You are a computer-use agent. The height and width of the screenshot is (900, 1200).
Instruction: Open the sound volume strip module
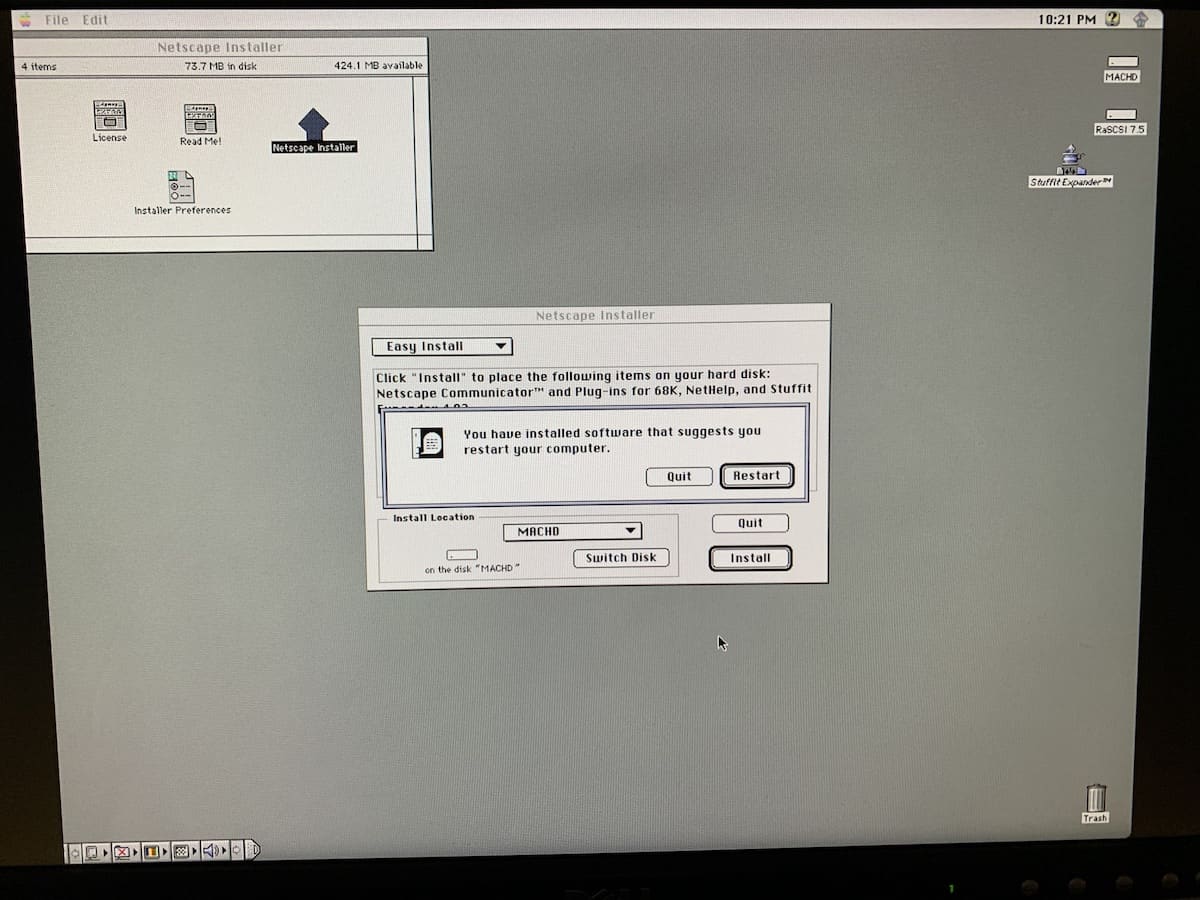pos(215,853)
